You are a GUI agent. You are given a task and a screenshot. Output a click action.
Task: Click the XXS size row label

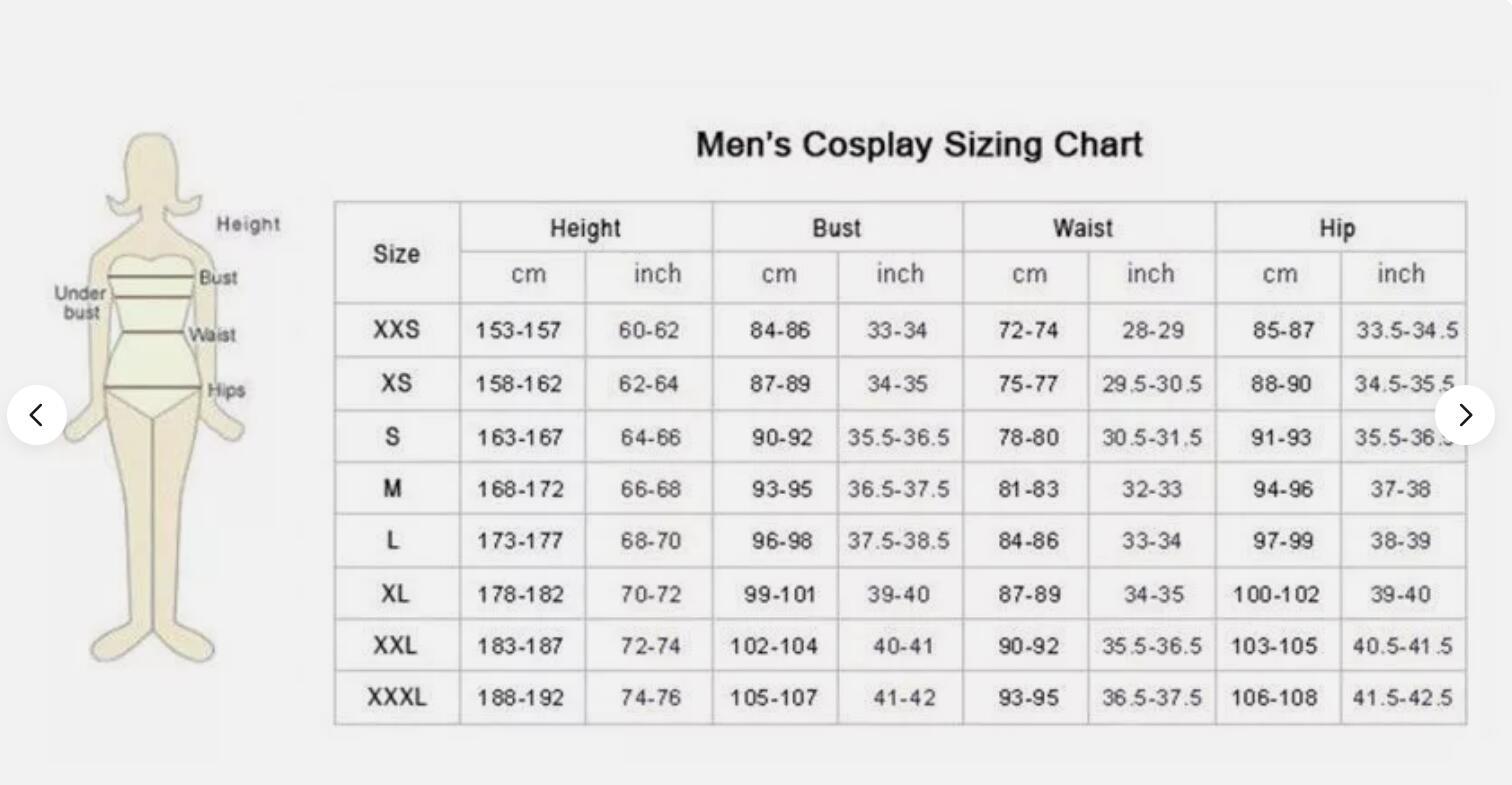click(x=397, y=330)
